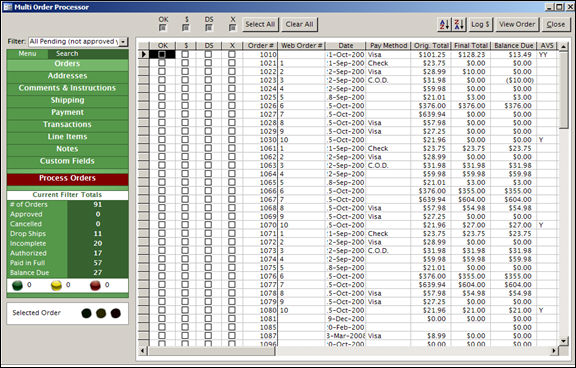Tick the X checkbox for order 1023
Screen dimensions: 576x368
[x=232, y=80]
